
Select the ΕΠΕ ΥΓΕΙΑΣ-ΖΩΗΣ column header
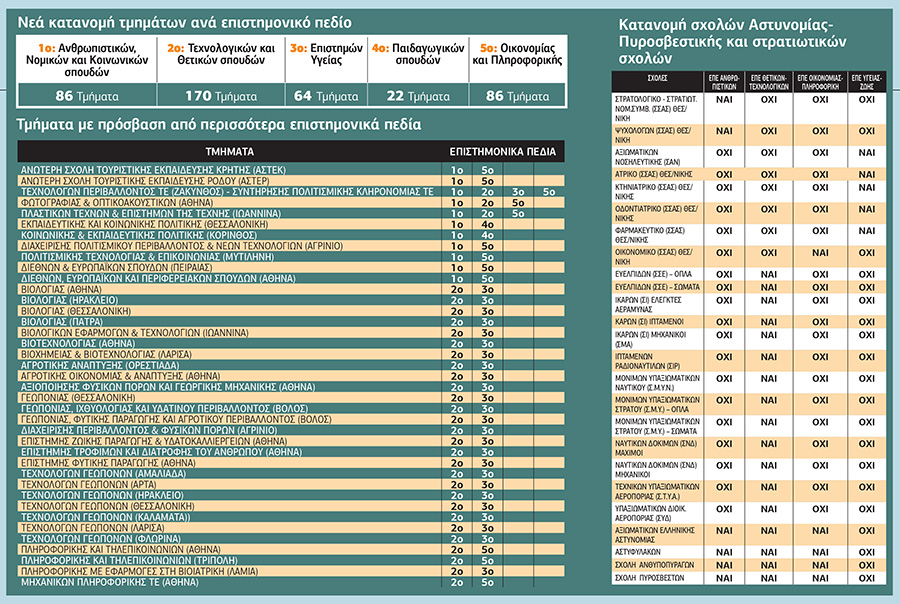[x=867, y=82]
